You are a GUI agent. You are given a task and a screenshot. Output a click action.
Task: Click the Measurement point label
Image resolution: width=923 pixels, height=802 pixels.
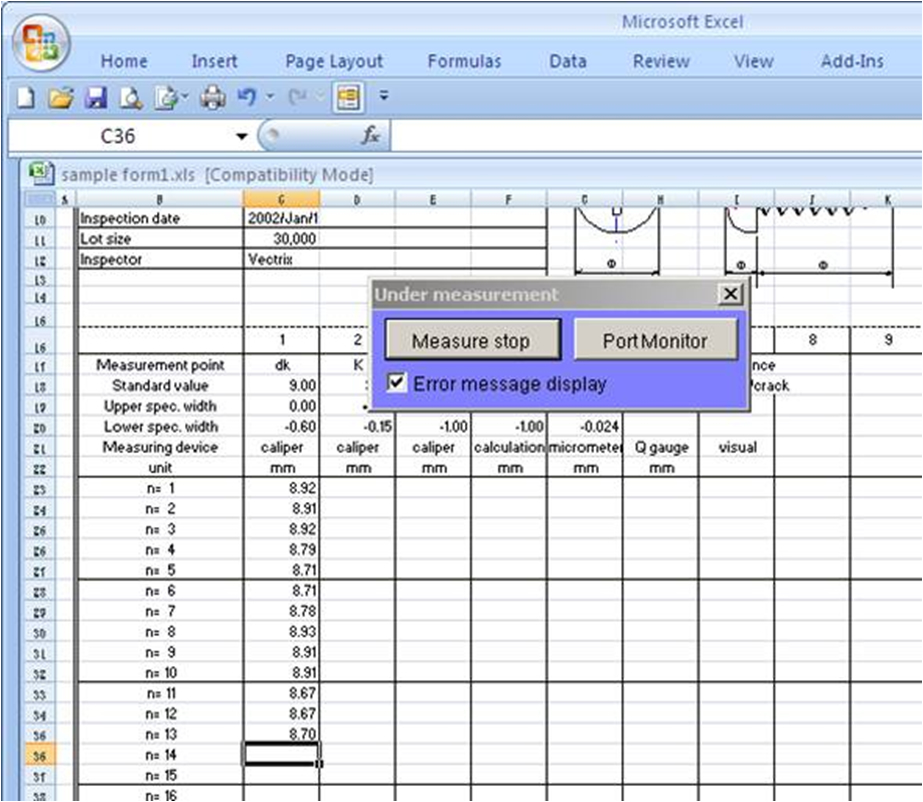click(x=161, y=365)
